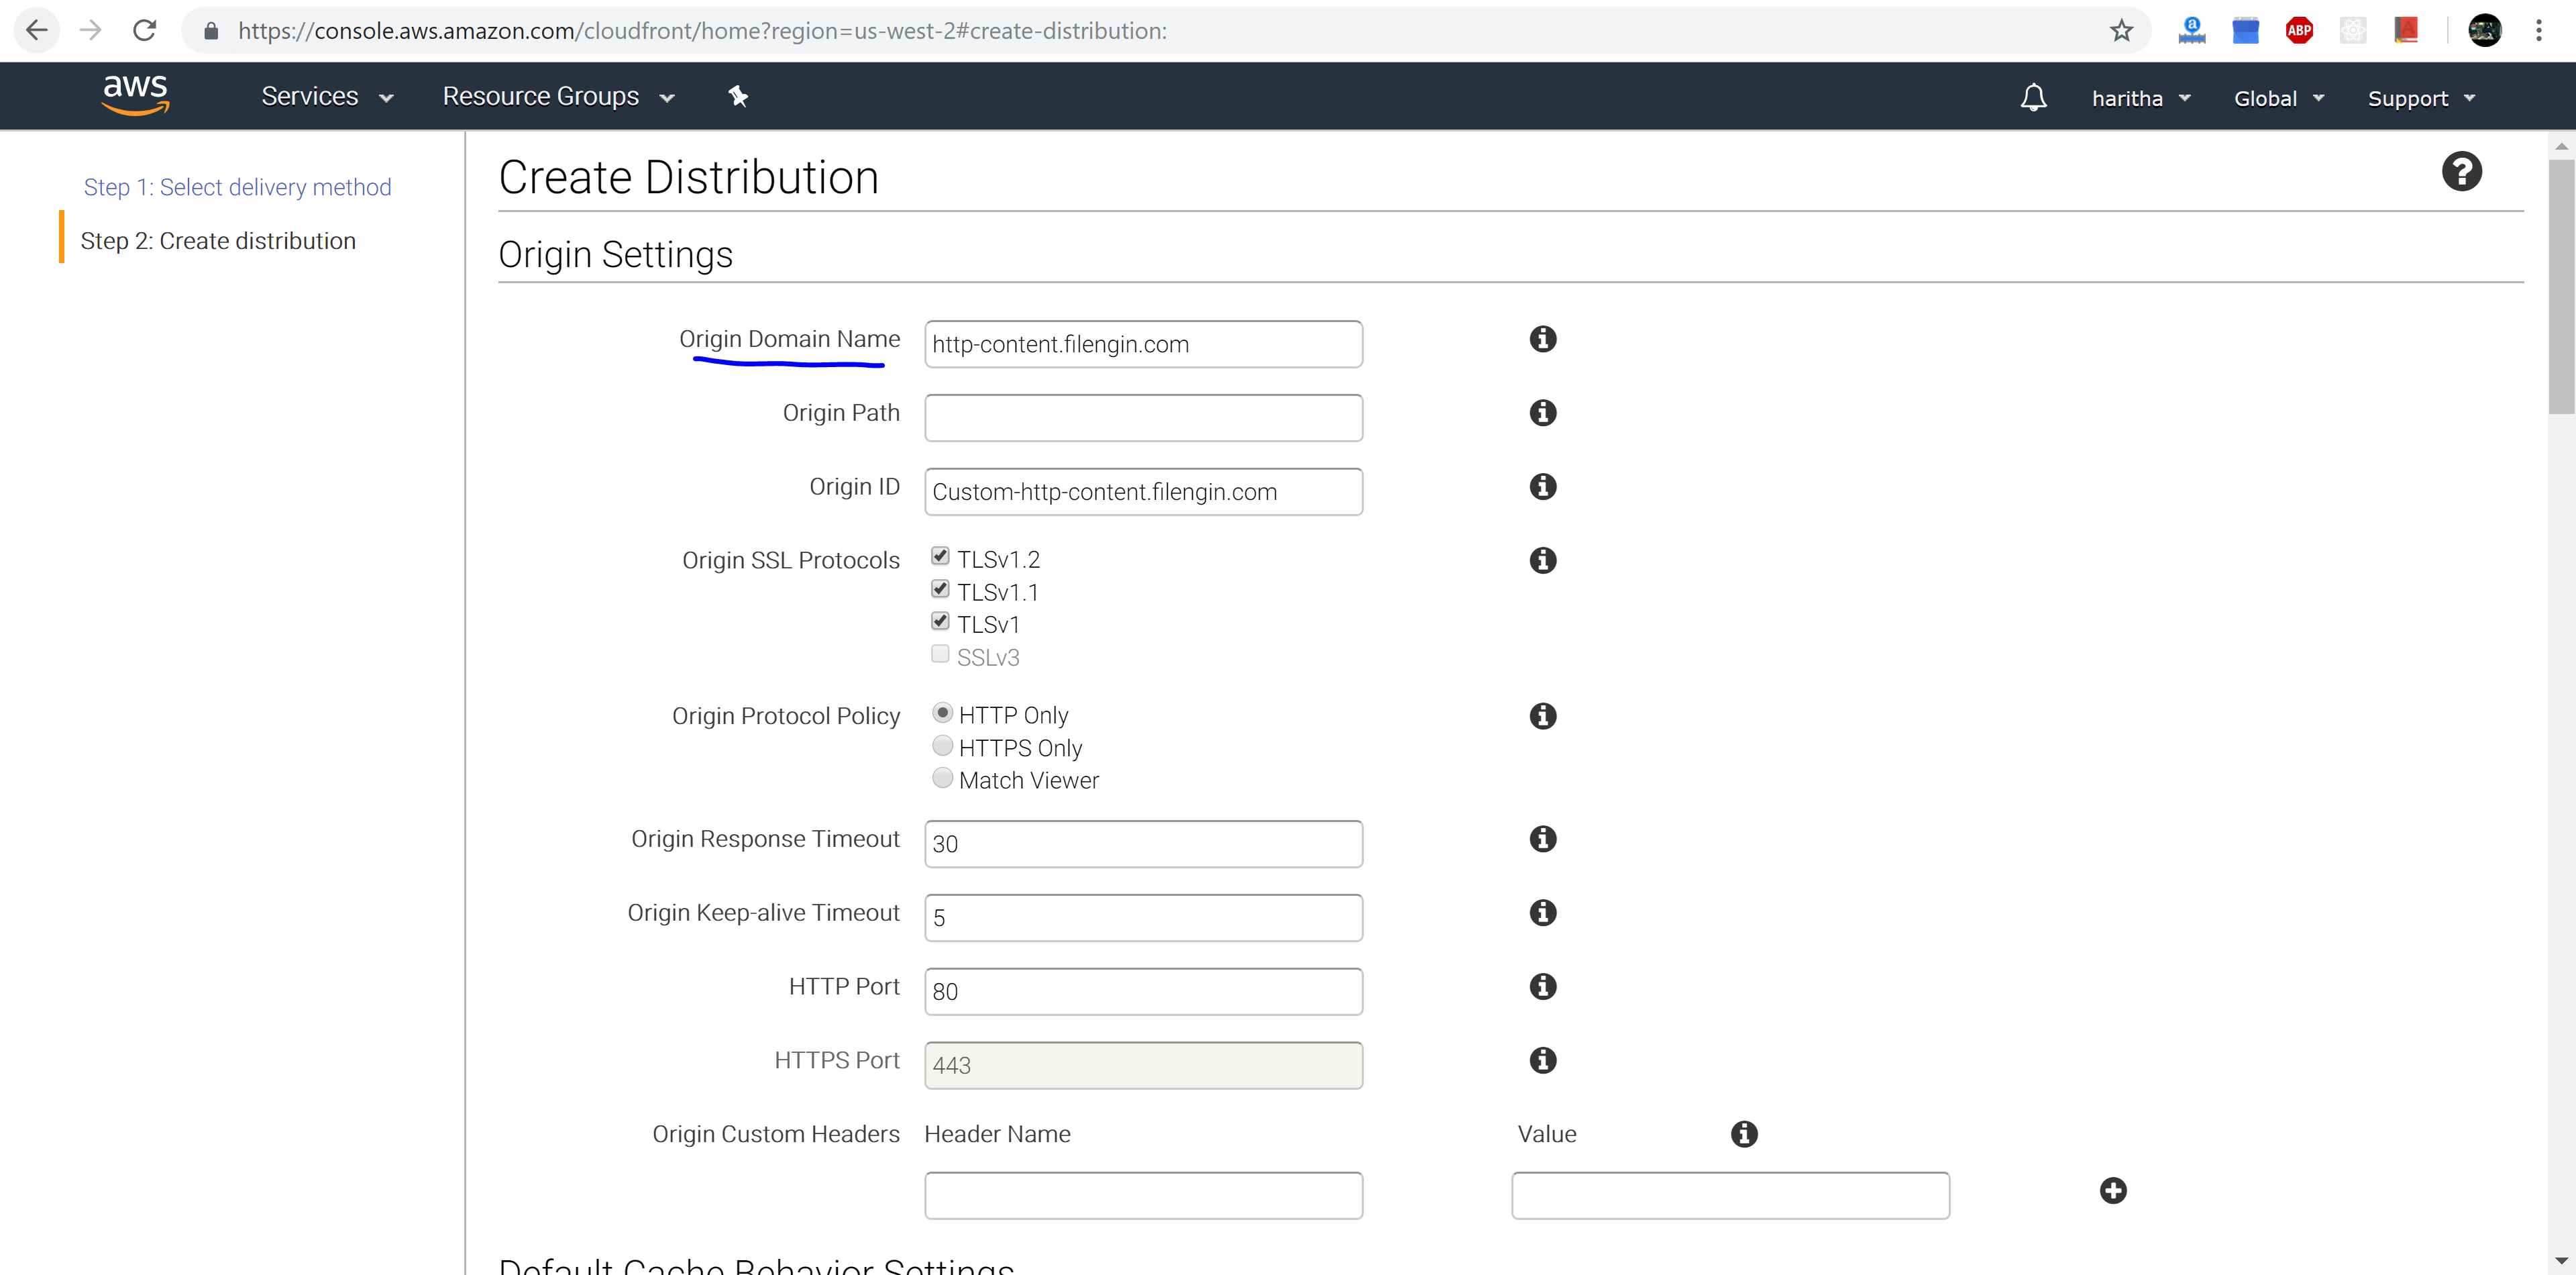Click the HTTP Port field
This screenshot has height=1275, width=2576.
pos(1143,992)
